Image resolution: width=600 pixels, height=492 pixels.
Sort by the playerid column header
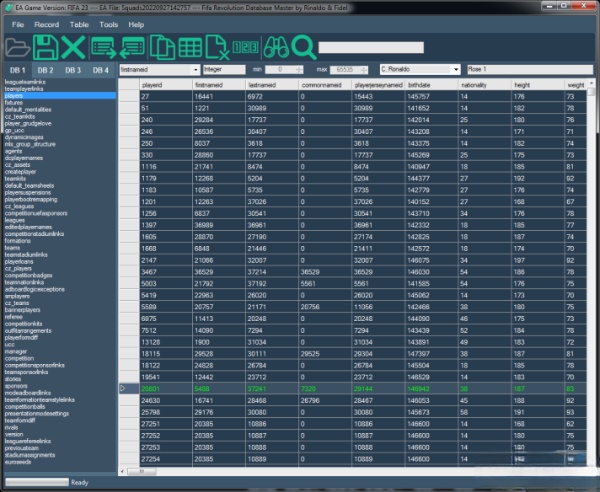[x=166, y=85]
